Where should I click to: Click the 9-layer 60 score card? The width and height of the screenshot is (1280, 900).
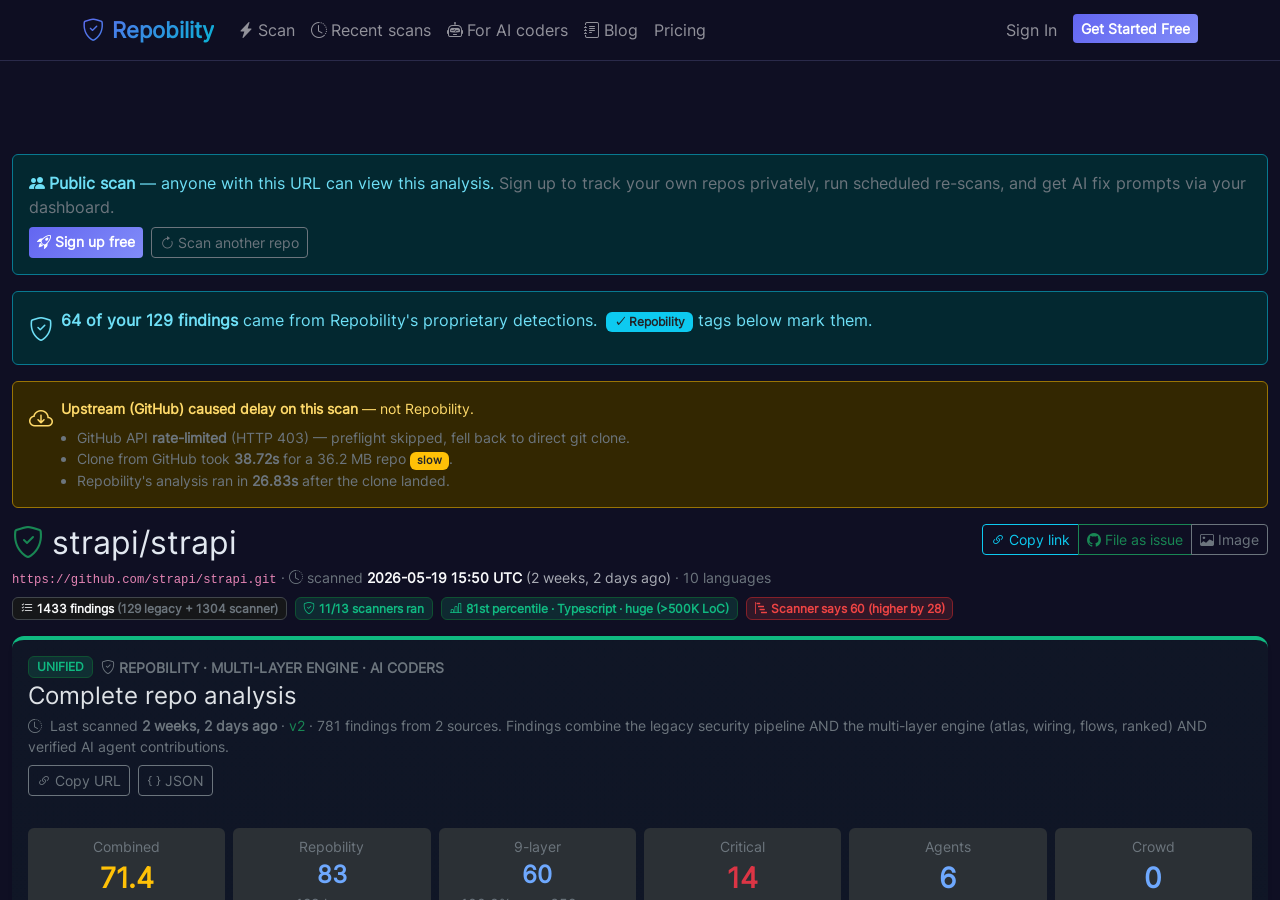coord(537,864)
